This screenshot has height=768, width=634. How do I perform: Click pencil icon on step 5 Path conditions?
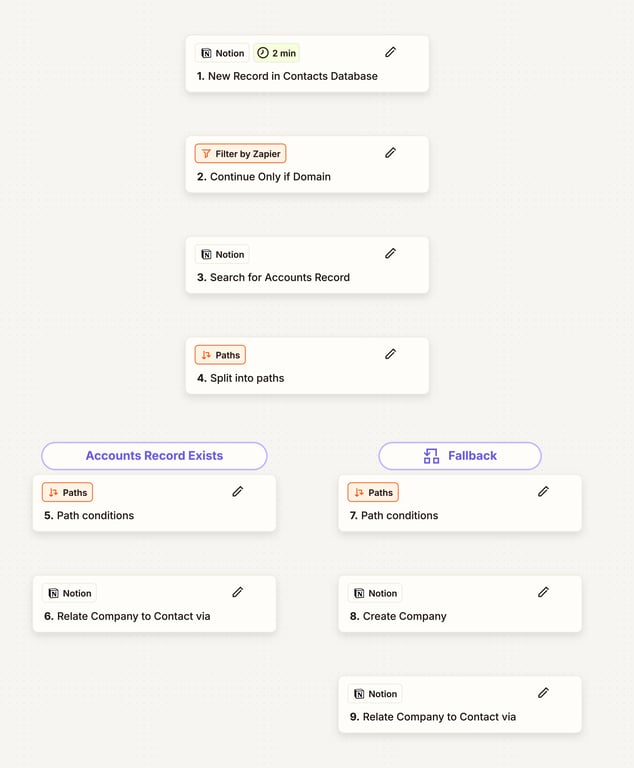238,491
